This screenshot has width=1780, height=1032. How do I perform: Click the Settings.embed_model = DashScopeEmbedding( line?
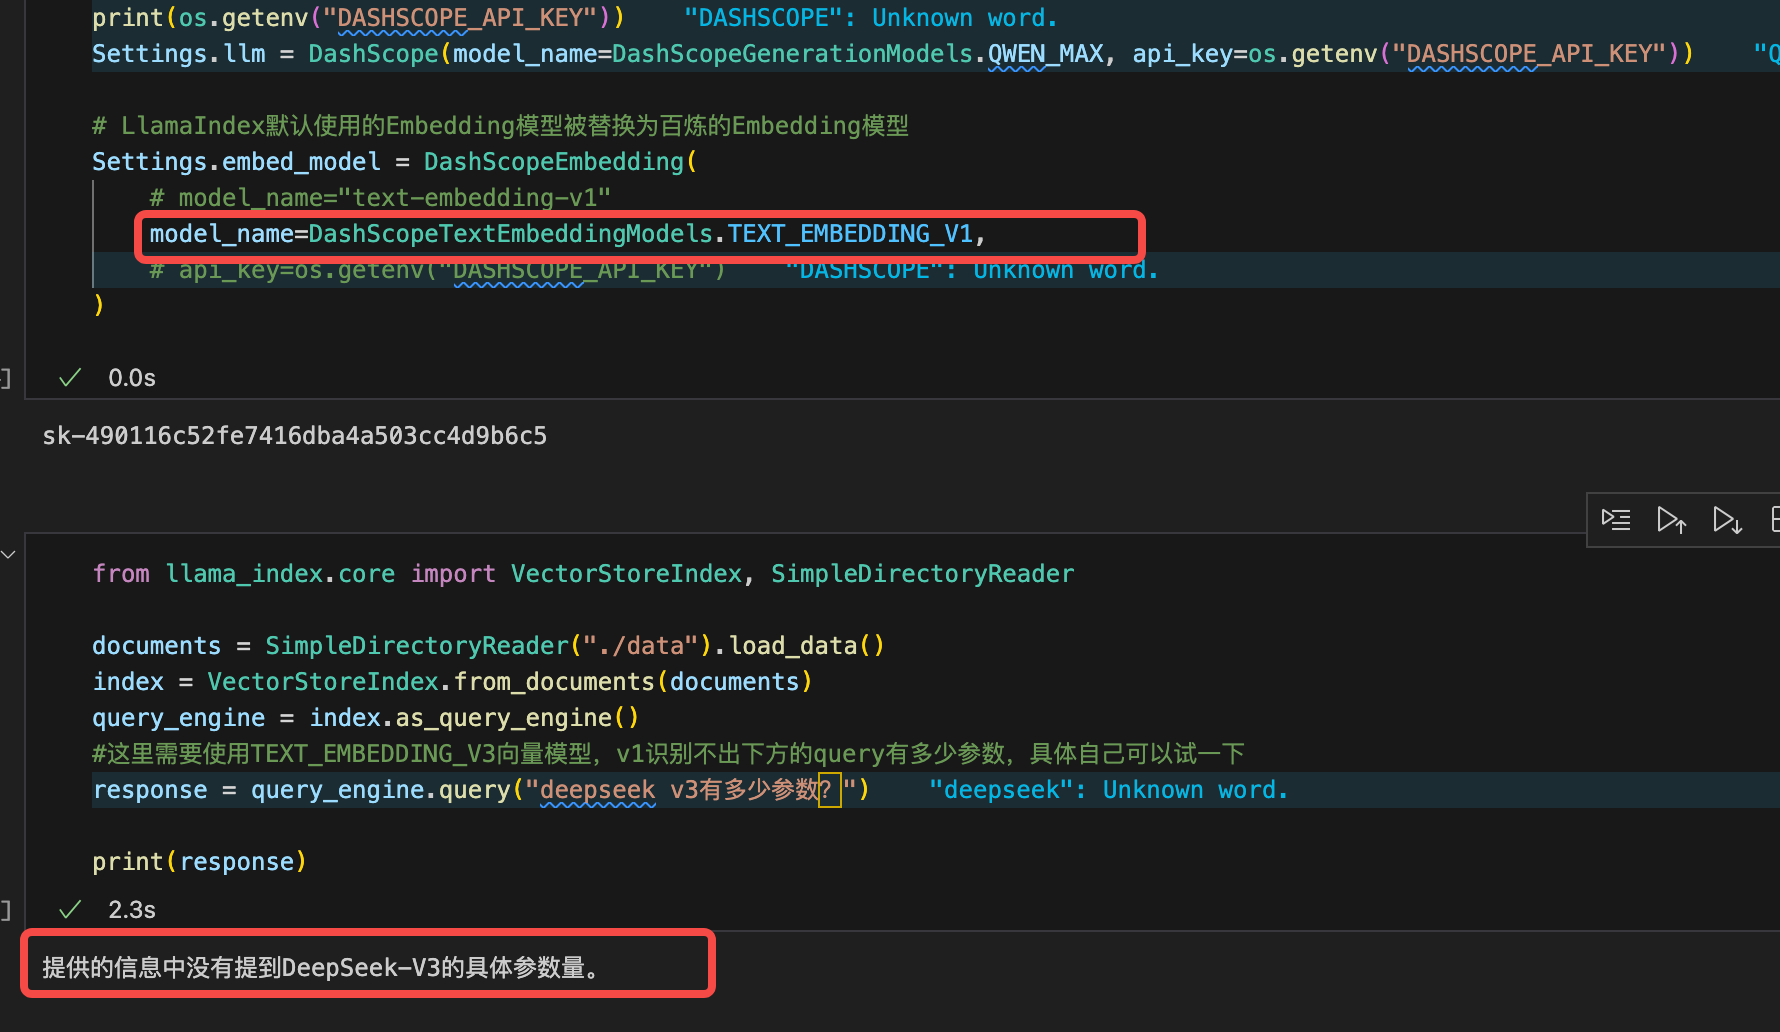click(395, 162)
